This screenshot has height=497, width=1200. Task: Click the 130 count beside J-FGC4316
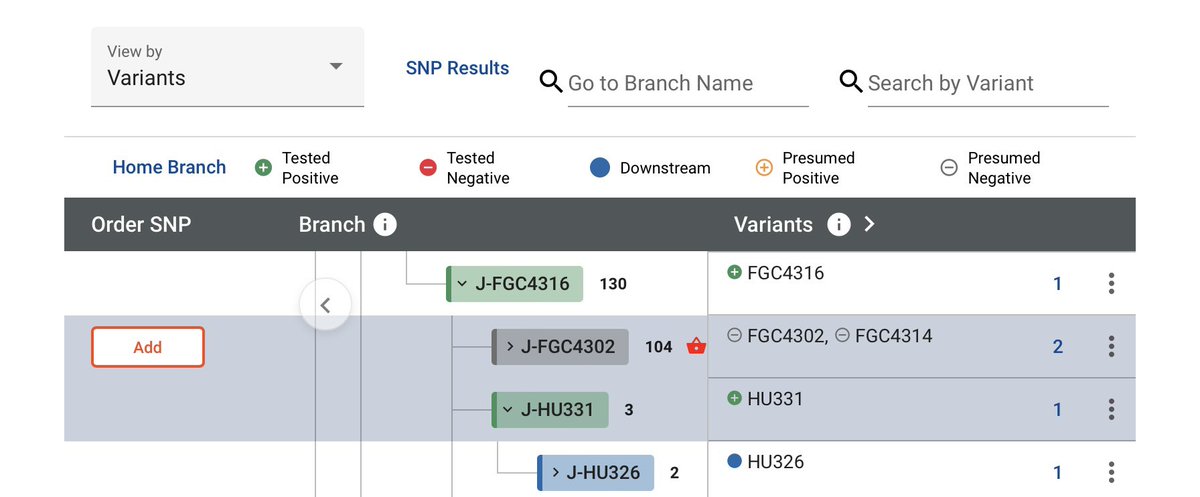pyautogui.click(x=613, y=284)
